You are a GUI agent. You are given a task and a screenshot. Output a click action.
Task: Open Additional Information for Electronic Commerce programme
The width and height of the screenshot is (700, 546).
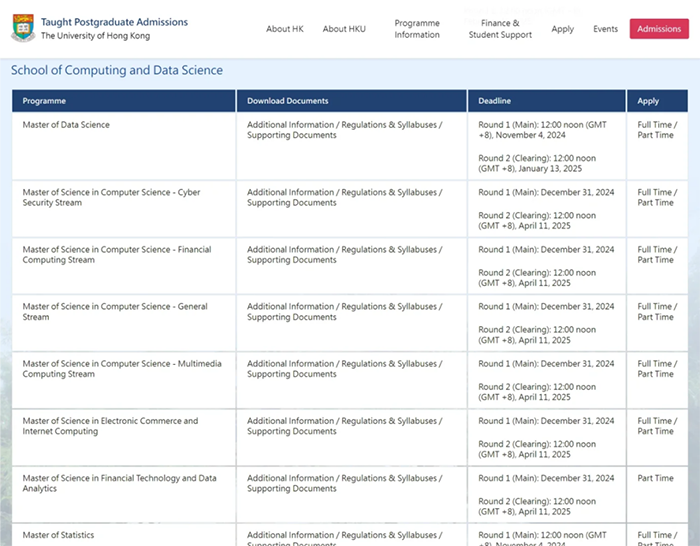click(x=290, y=421)
